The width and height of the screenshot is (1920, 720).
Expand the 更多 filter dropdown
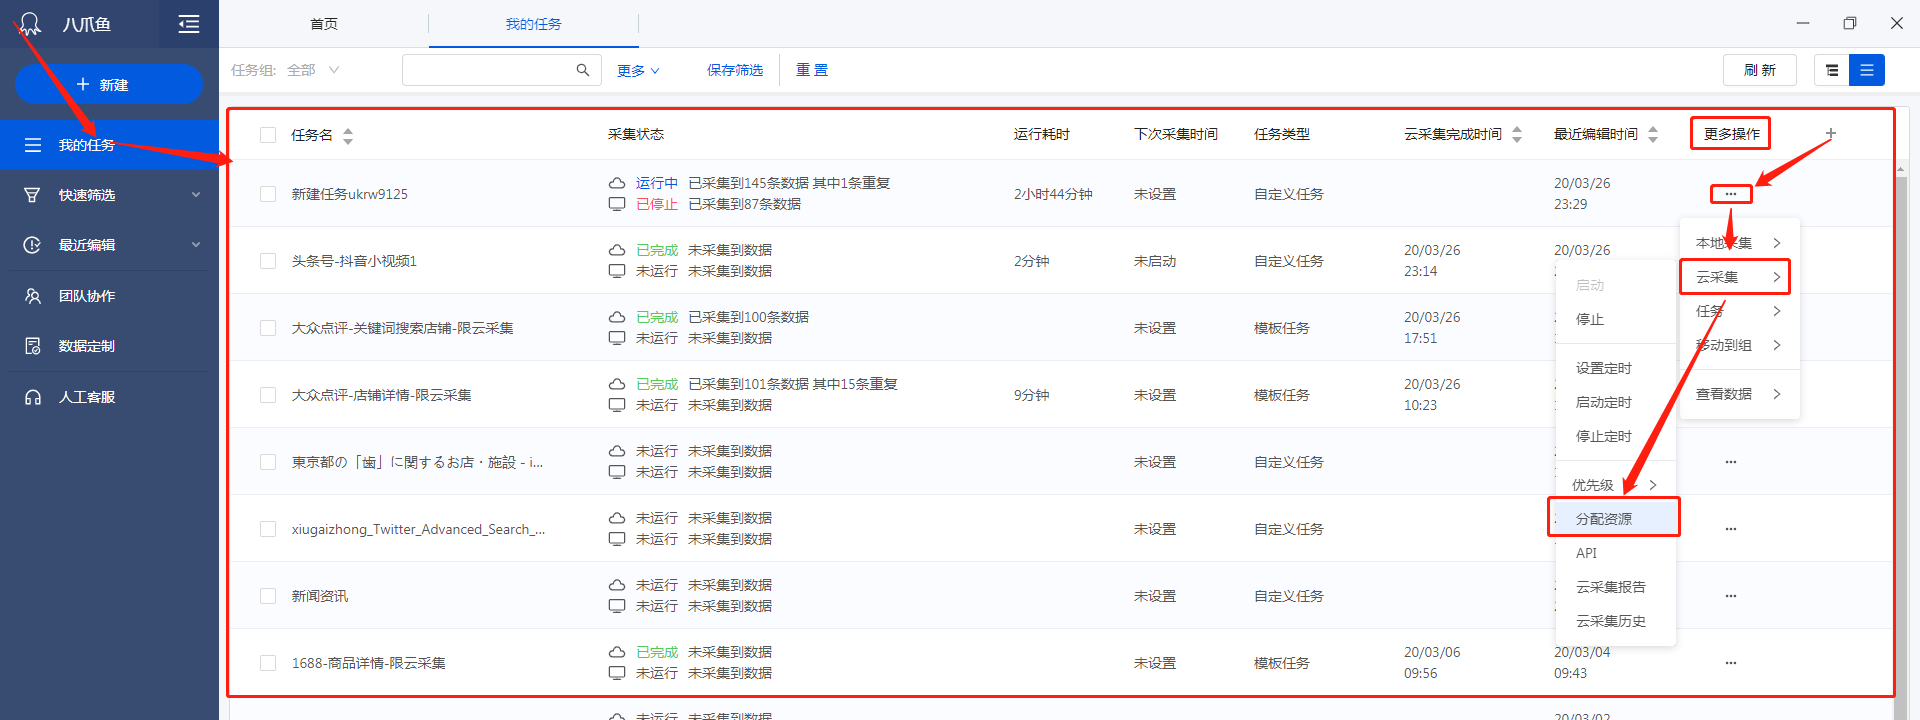(x=638, y=71)
